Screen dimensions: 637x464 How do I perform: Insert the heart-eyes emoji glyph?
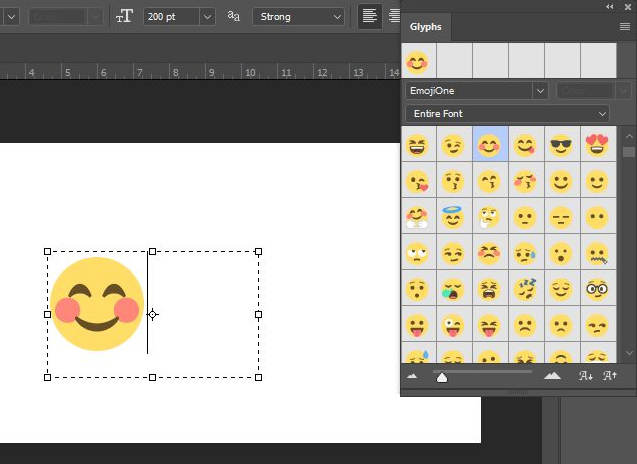click(597, 146)
